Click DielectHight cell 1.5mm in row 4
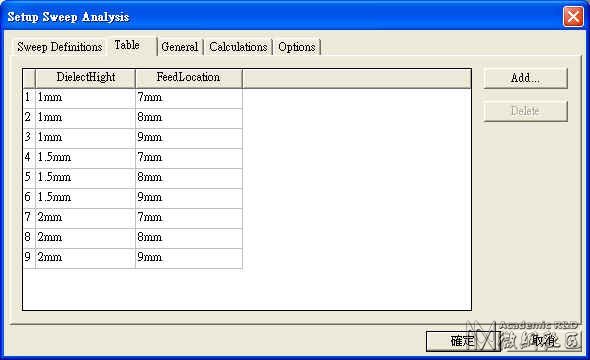Viewport: 590px width, 360px height. (85, 158)
